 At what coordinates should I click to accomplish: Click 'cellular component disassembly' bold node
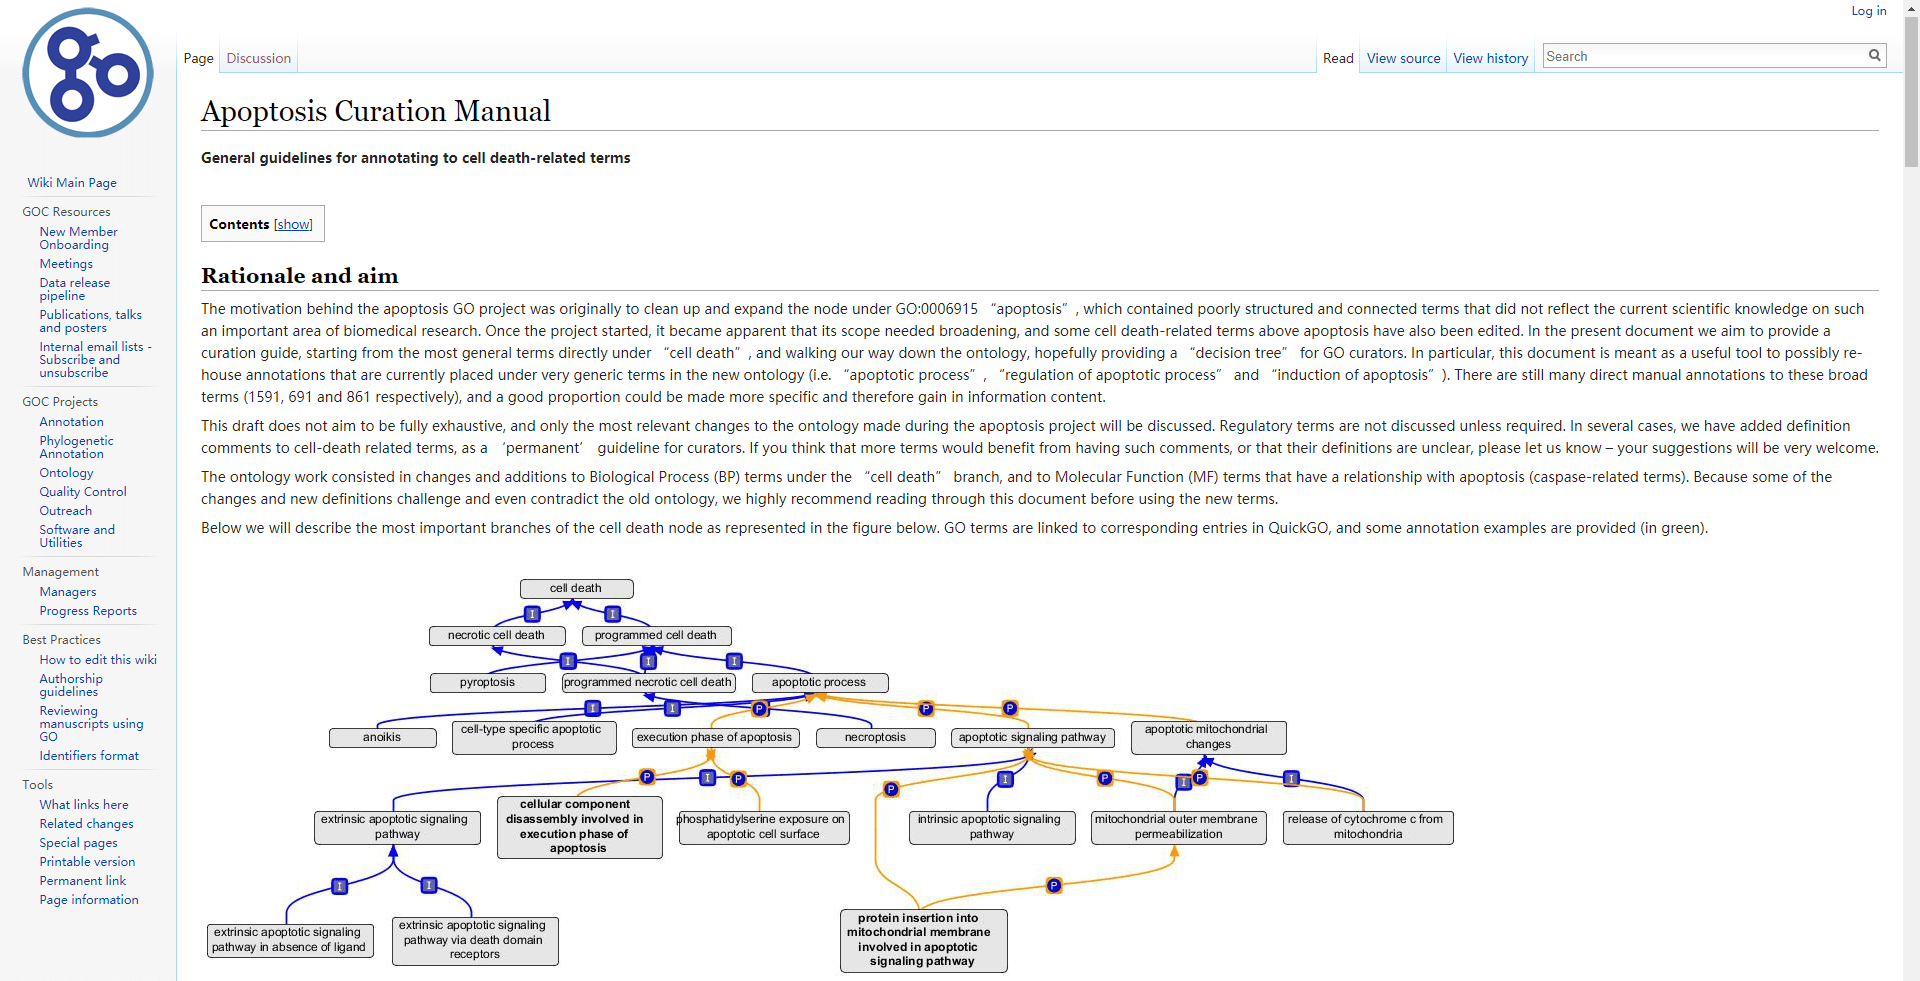point(579,827)
